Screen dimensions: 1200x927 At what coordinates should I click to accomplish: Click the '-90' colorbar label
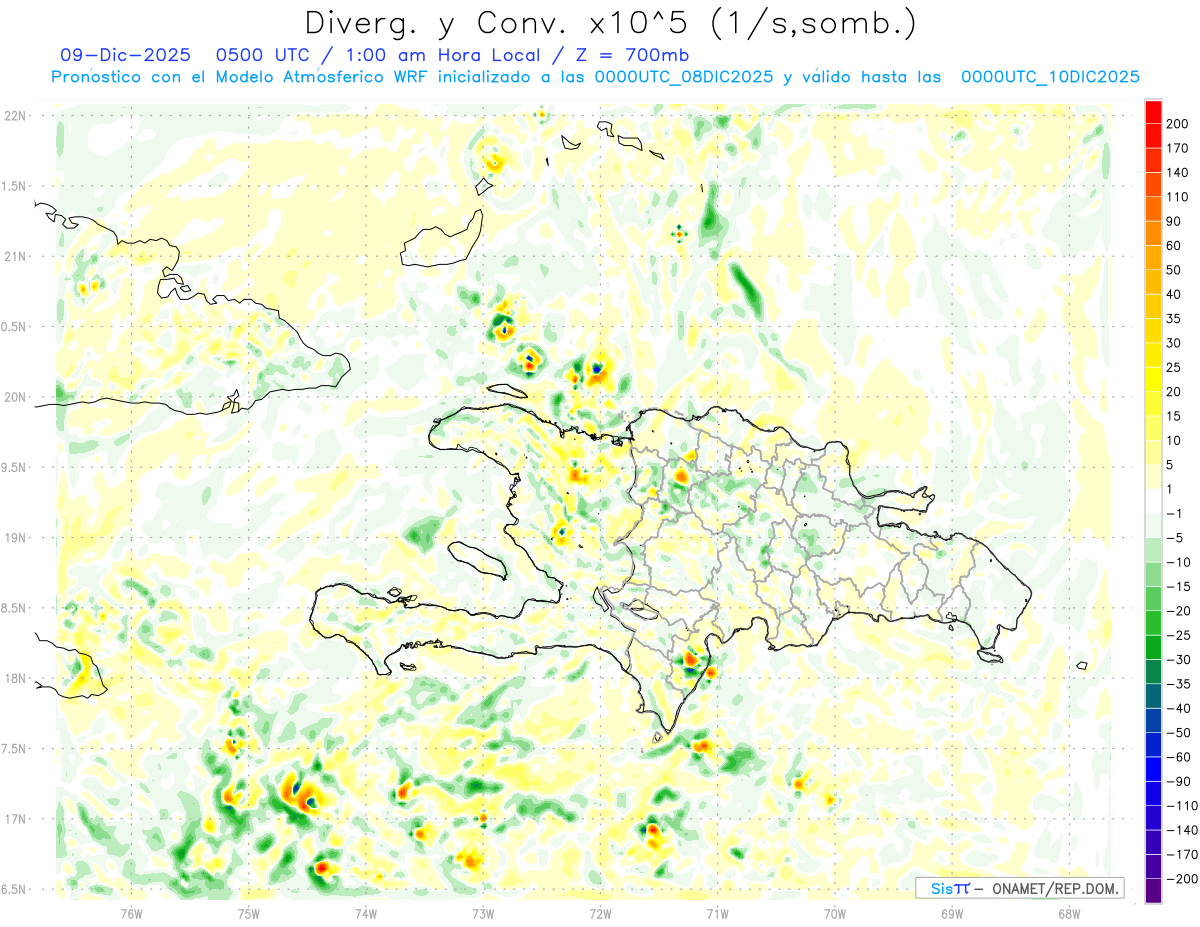point(1178,782)
